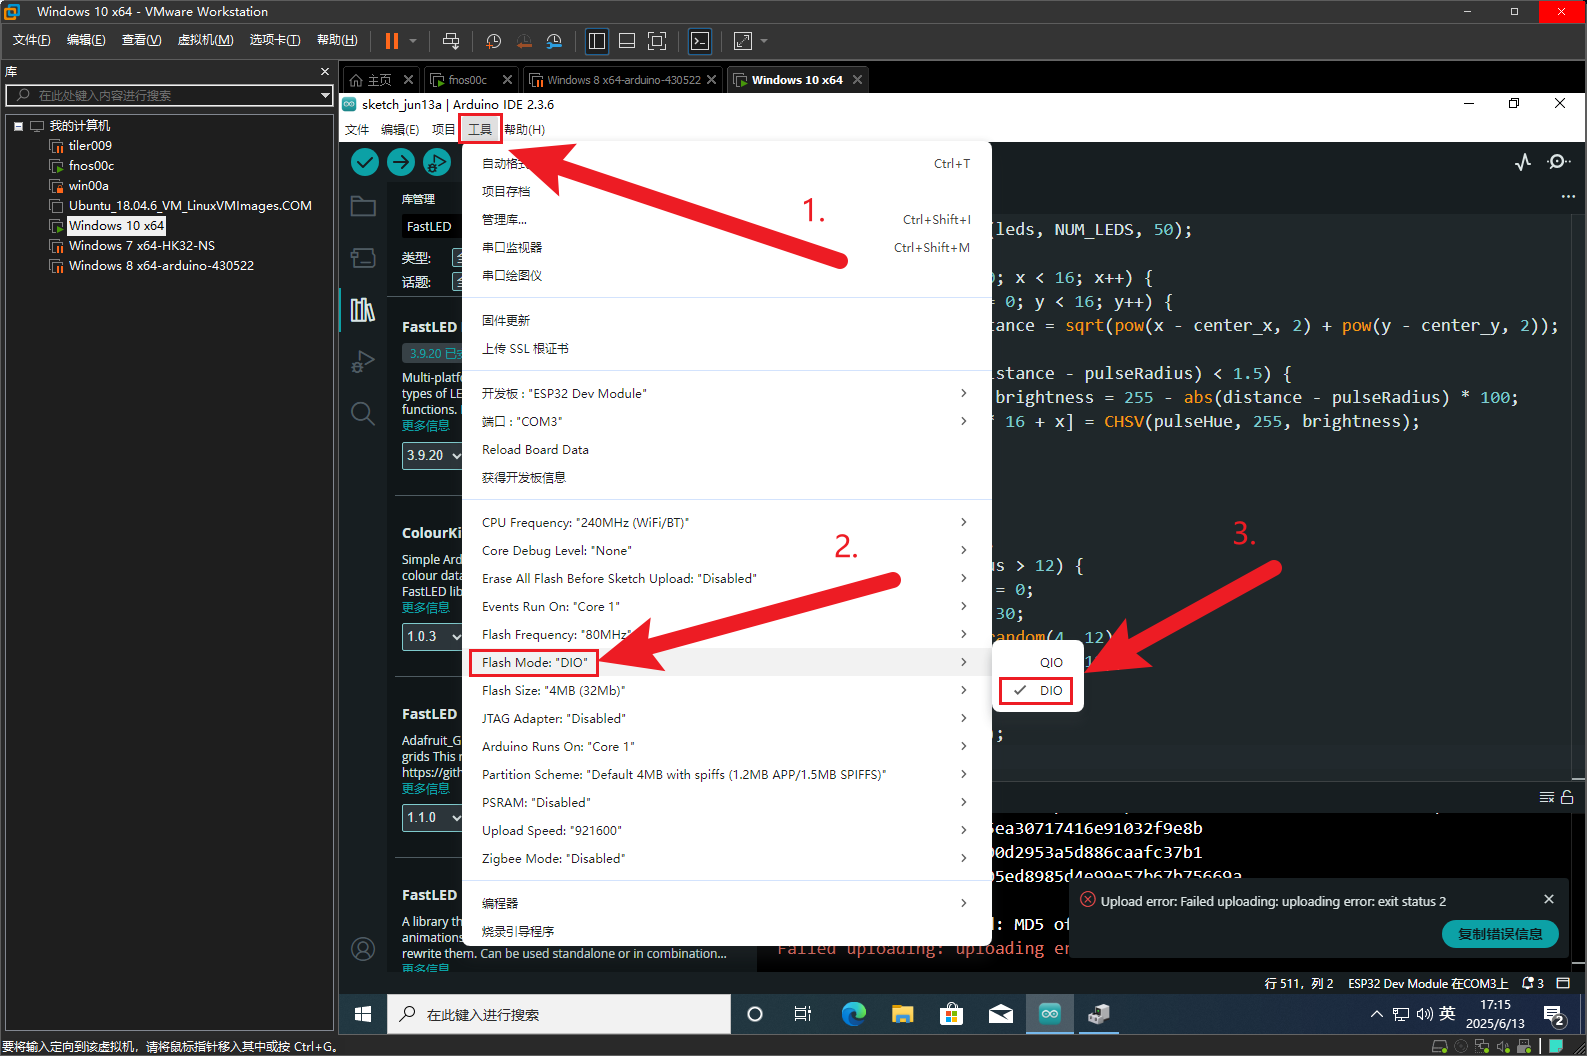This screenshot has height=1056, width=1587.
Task: Toggle the bottom panel icon in Arduino status bar
Action: click(1563, 983)
